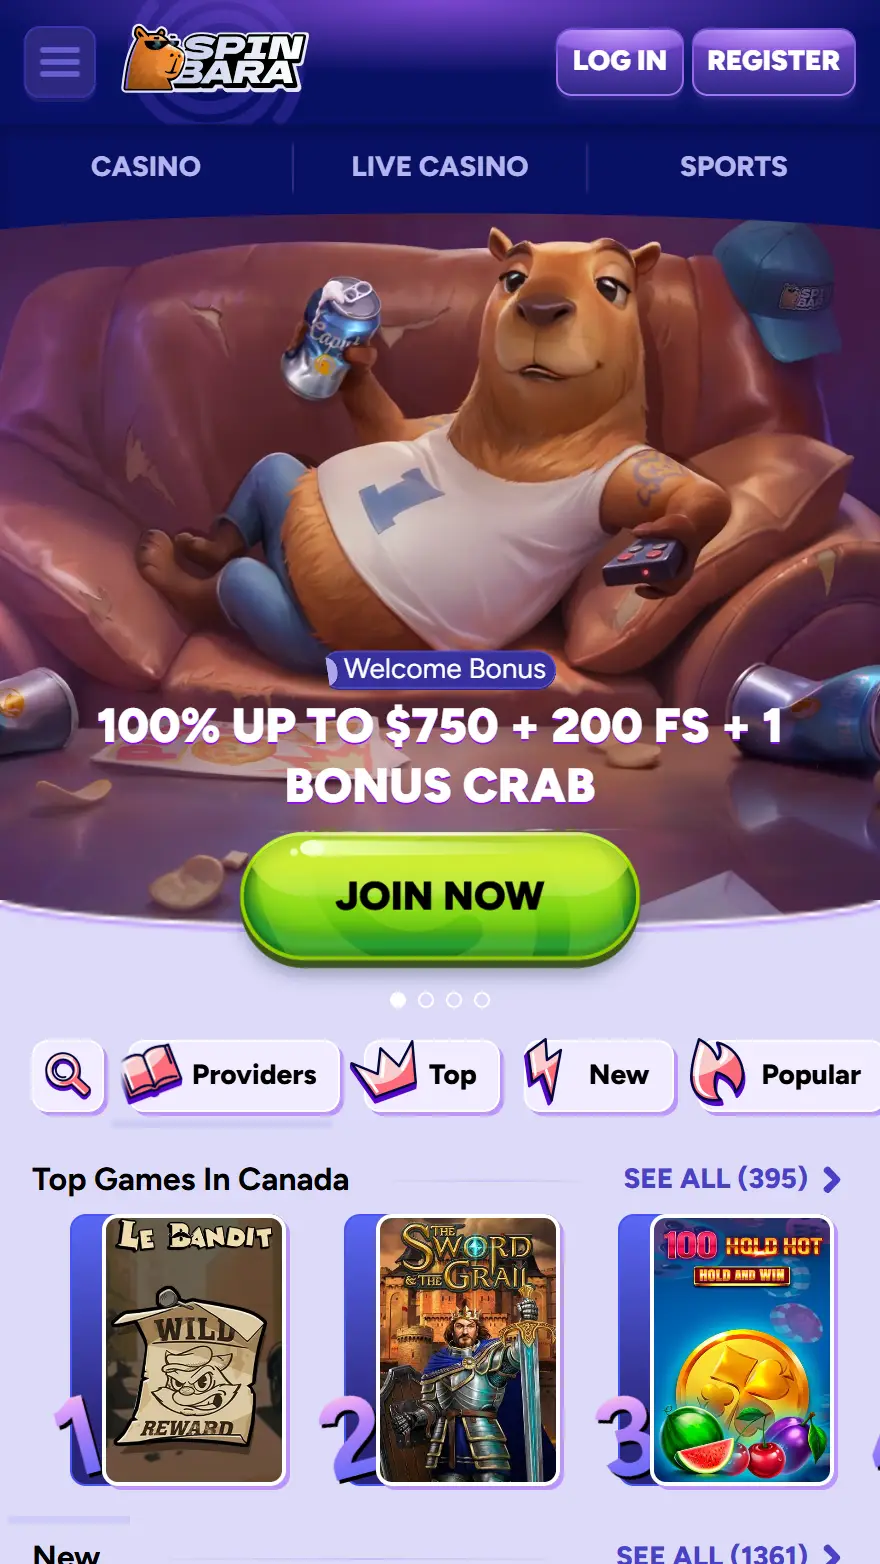The image size is (880, 1564).
Task: Open the magnifying glass search icon
Action: point(68,1076)
